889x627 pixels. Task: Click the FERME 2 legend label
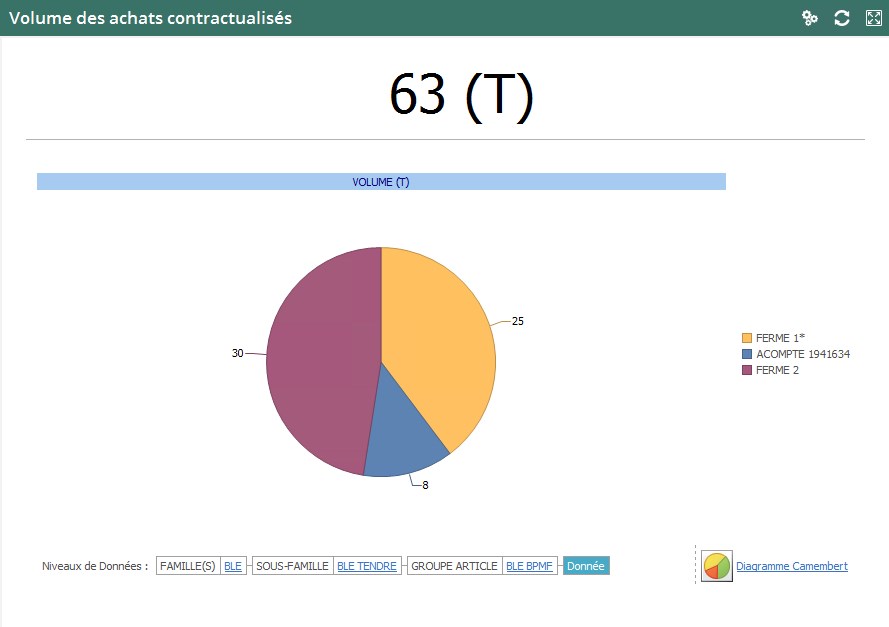coord(777,370)
